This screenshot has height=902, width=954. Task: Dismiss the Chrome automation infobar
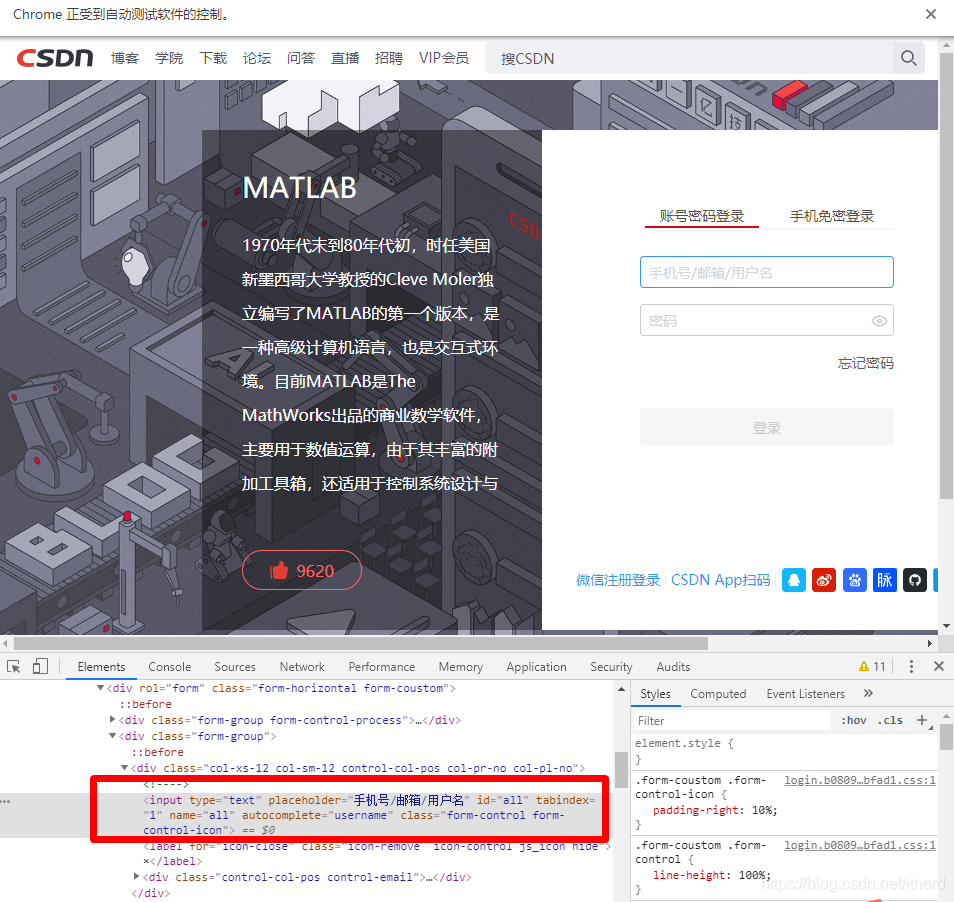coord(930,14)
